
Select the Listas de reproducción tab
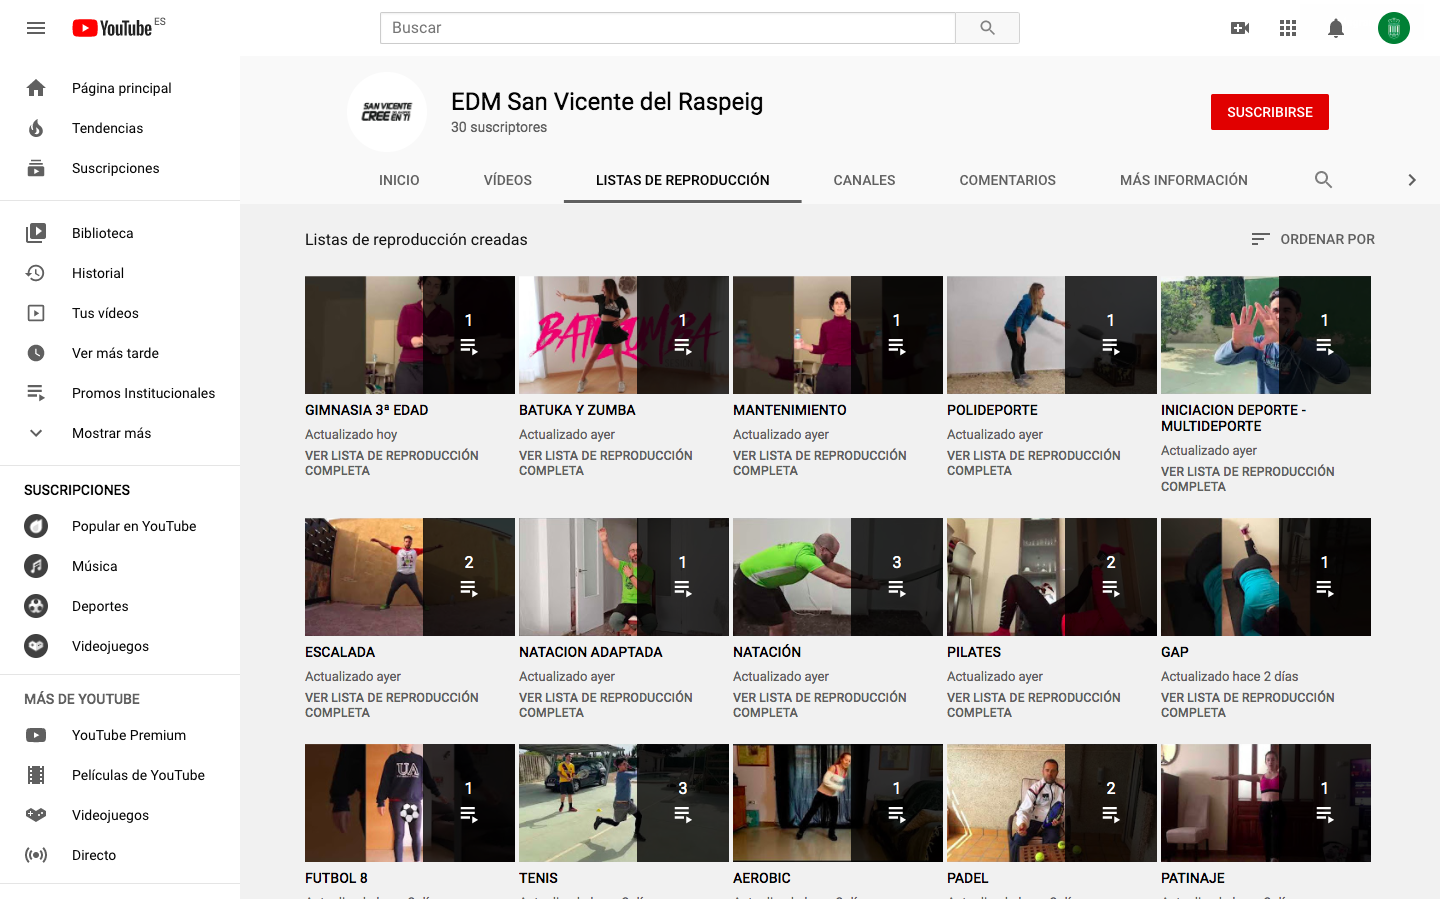point(683,180)
